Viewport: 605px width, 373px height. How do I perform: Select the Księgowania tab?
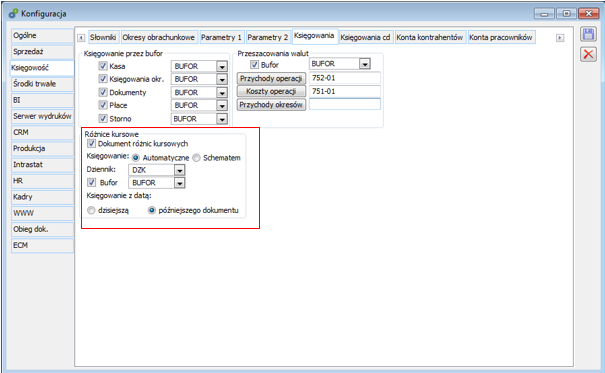coord(314,36)
